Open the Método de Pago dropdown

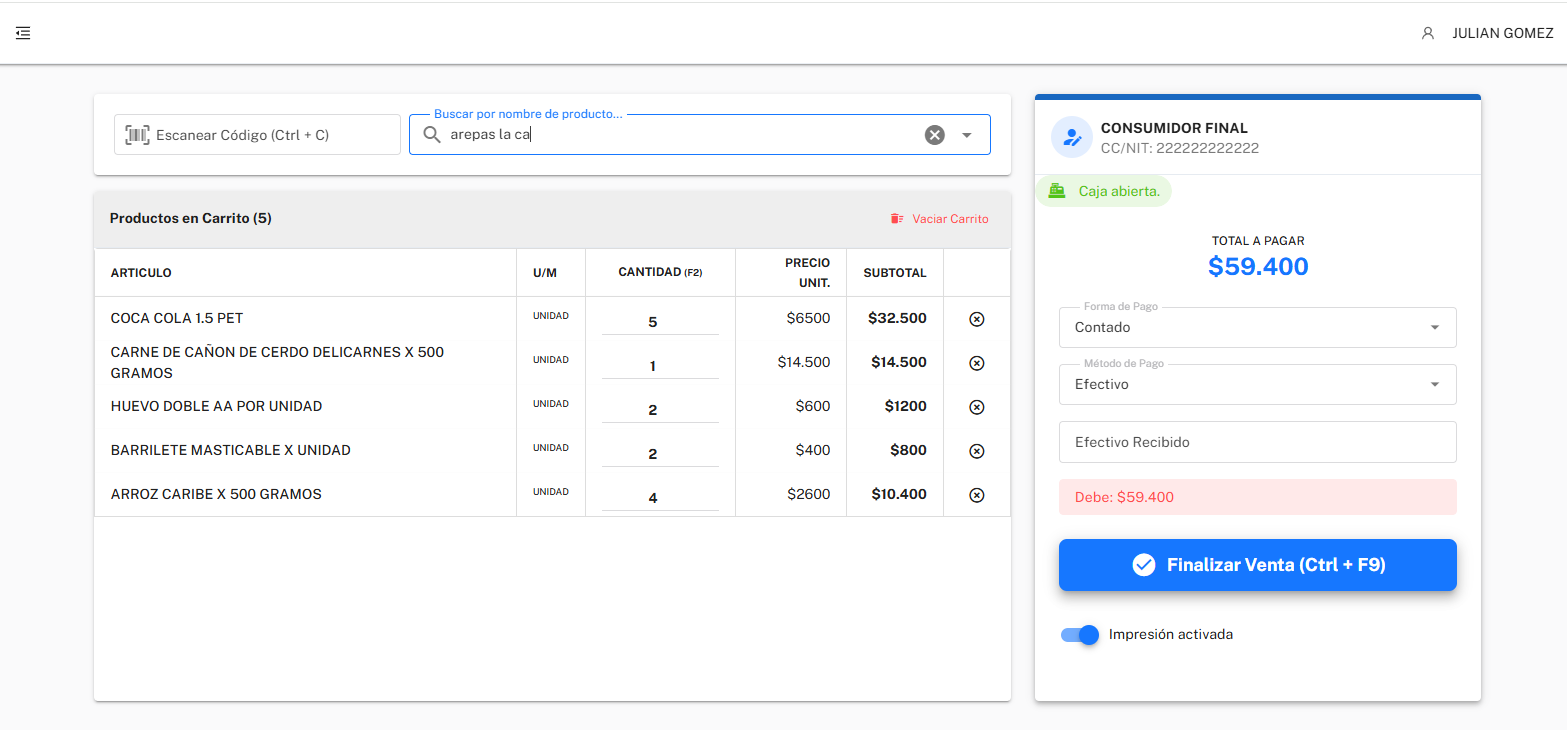tap(1258, 384)
